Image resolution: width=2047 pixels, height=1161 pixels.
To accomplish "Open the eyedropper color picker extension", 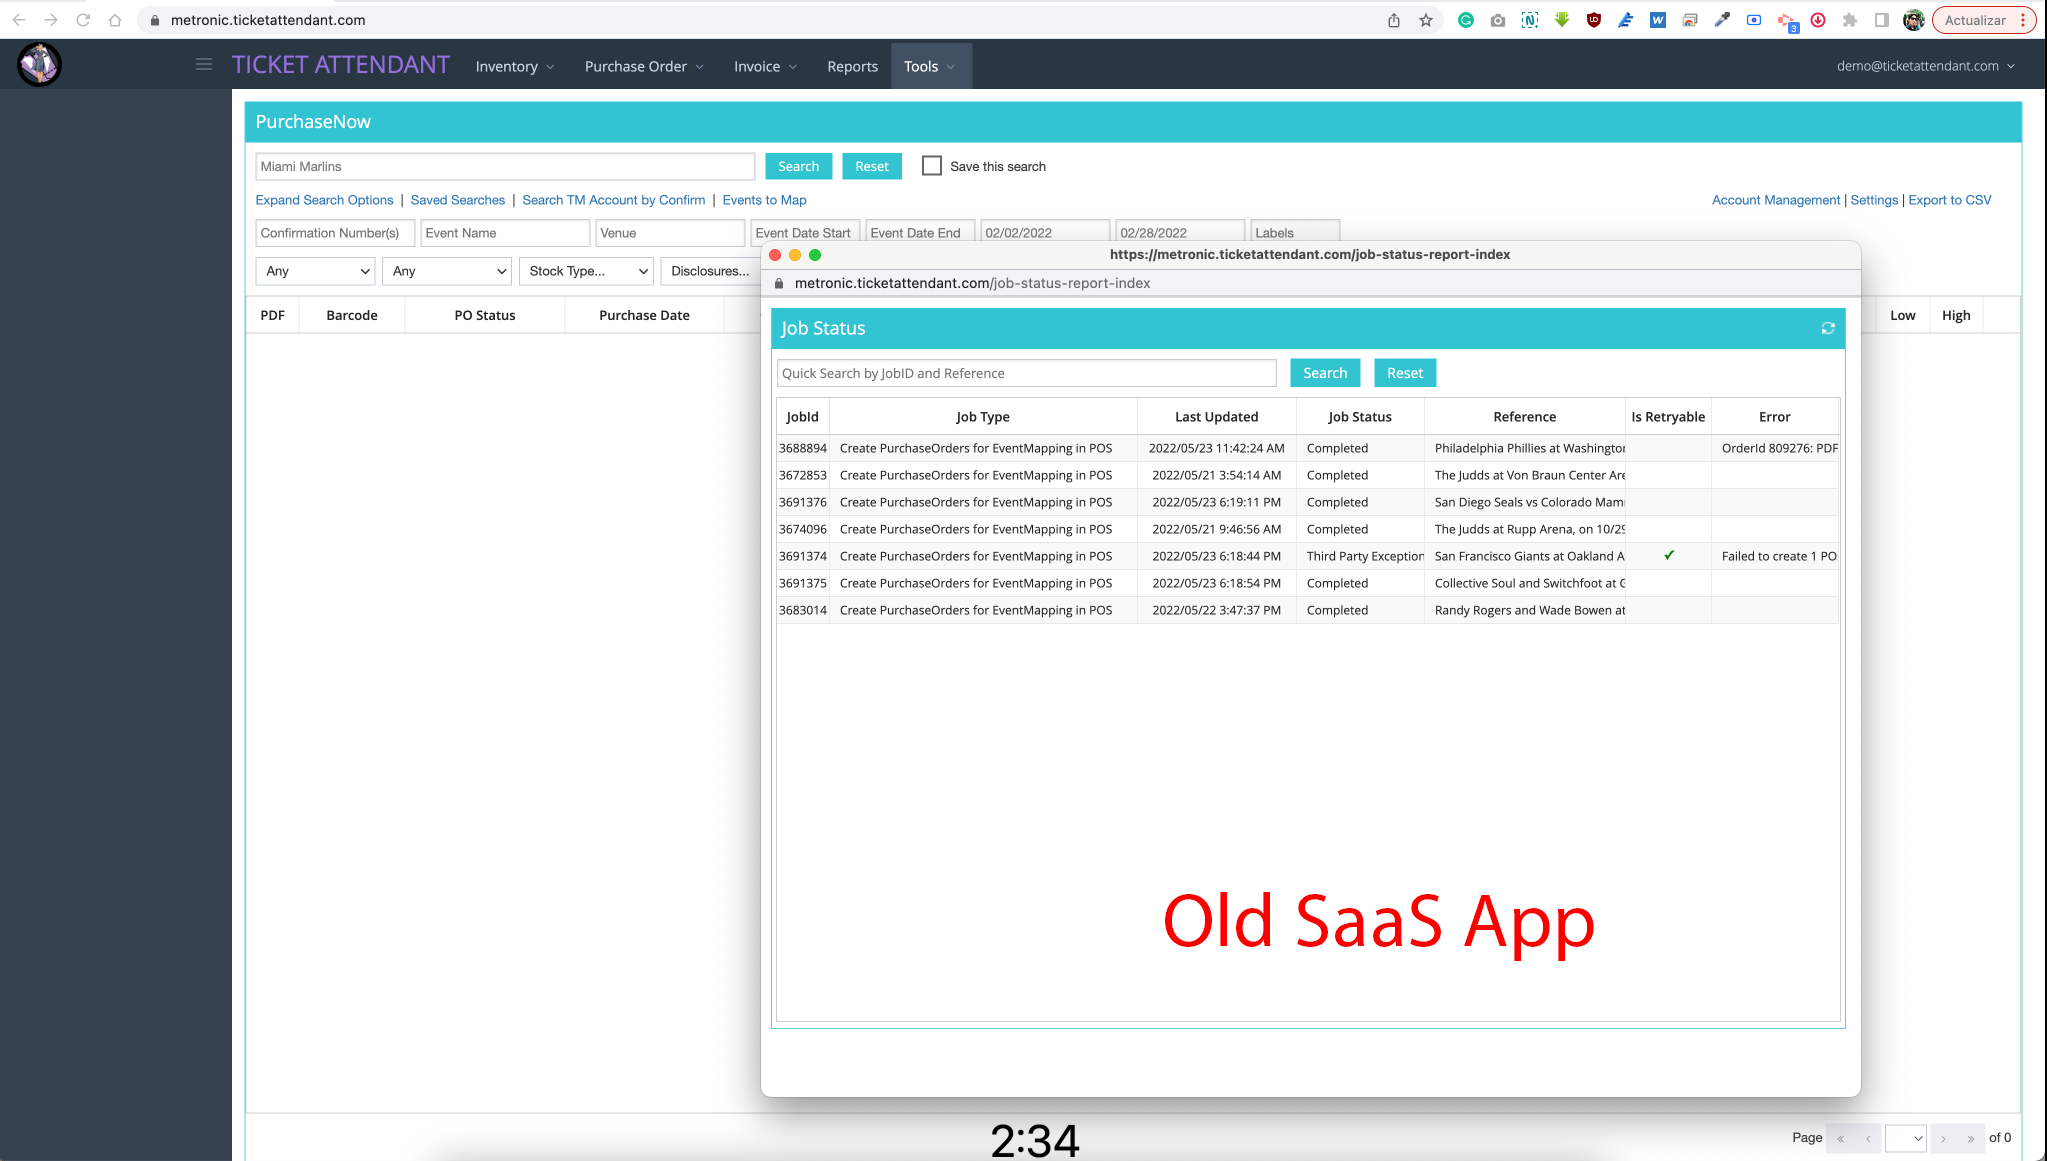I will click(x=1722, y=20).
